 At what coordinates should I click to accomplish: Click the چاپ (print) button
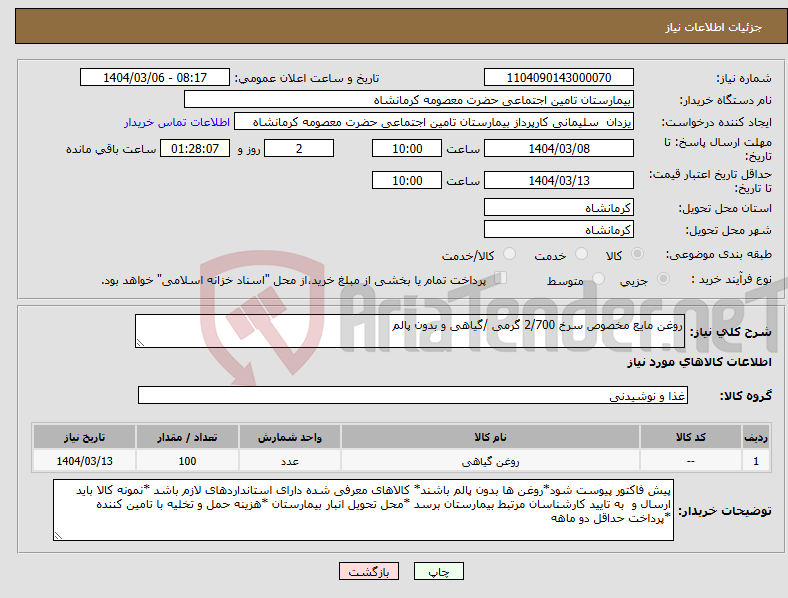click(x=438, y=571)
